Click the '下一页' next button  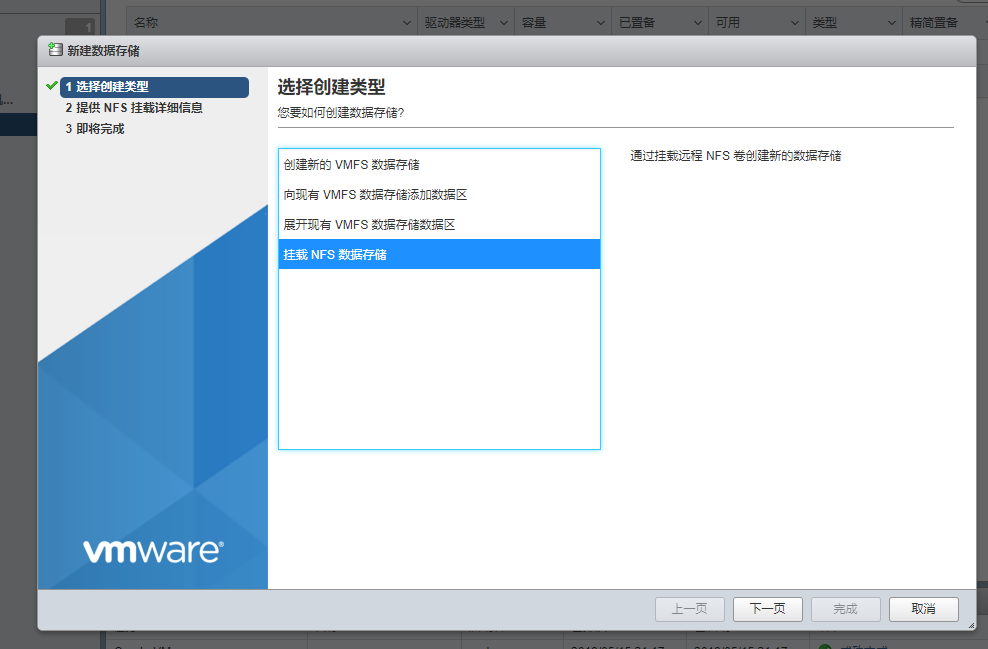(x=767, y=609)
